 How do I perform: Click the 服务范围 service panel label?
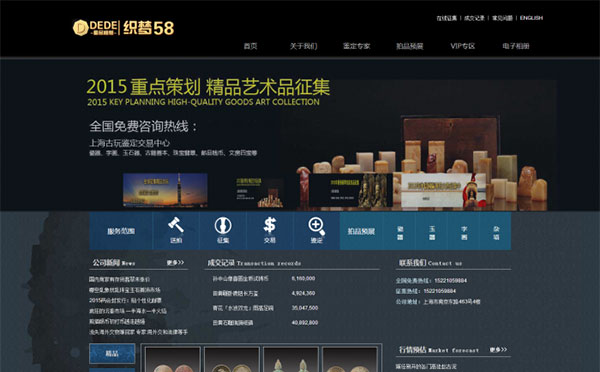[x=121, y=231]
